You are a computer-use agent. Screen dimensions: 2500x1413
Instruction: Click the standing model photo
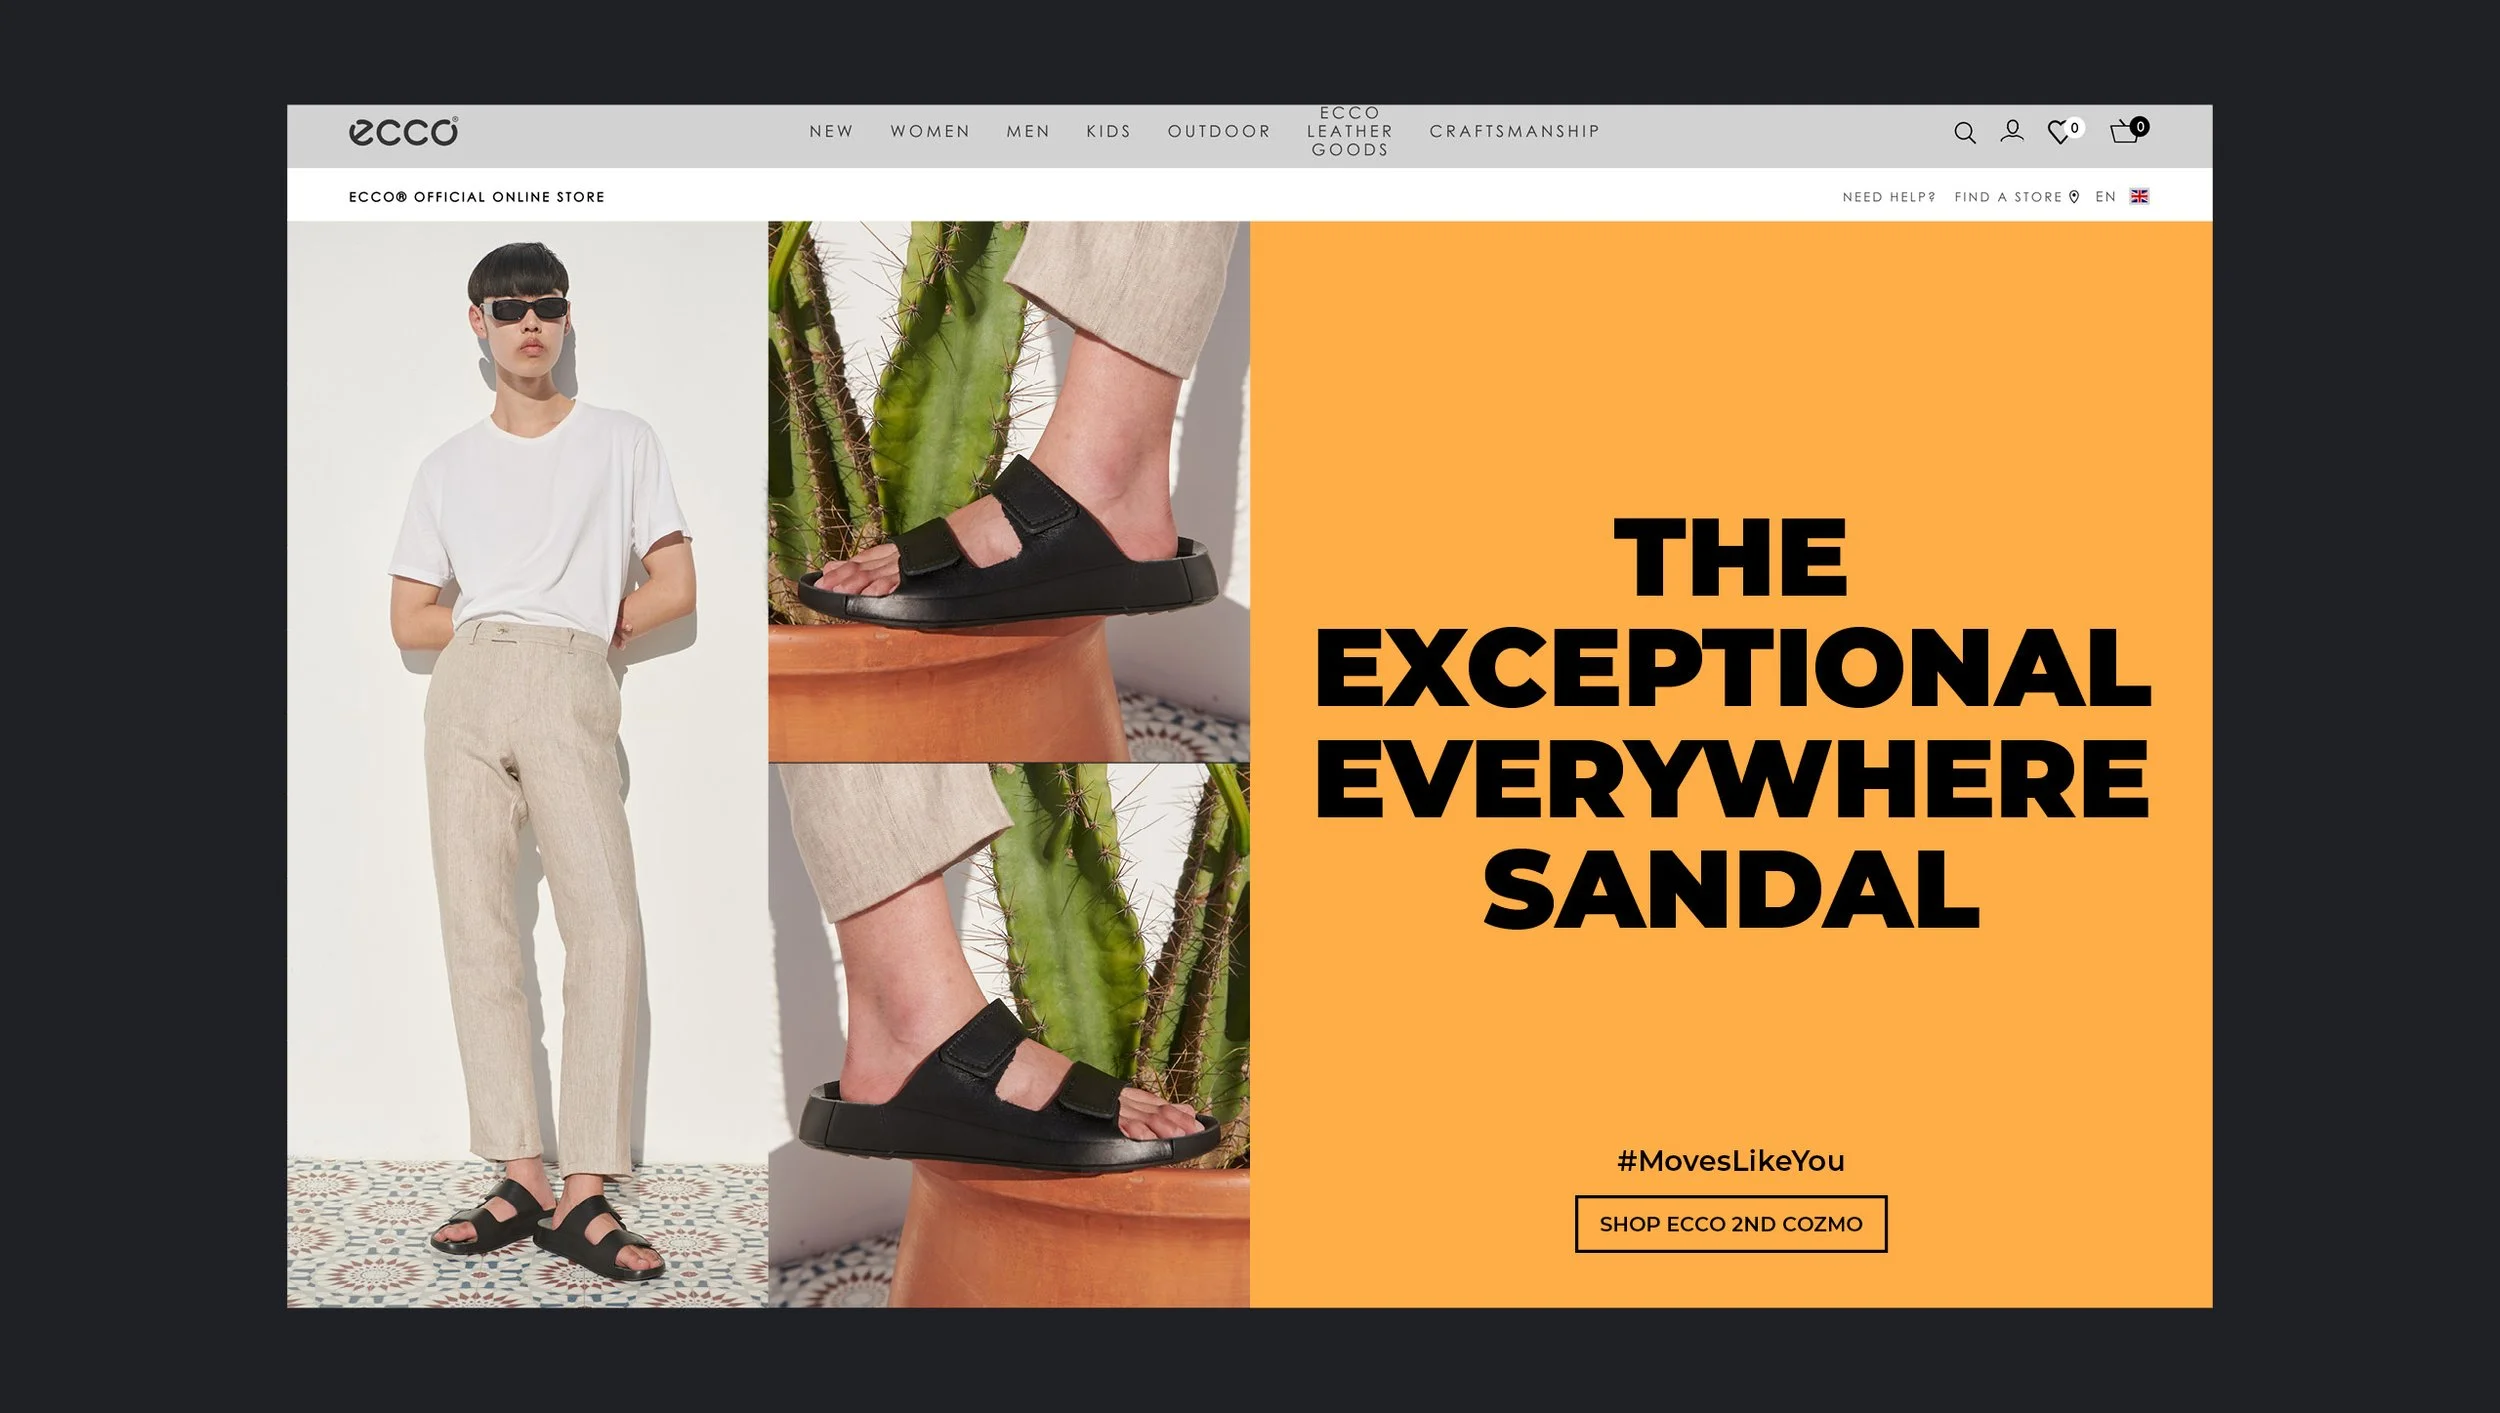528,764
